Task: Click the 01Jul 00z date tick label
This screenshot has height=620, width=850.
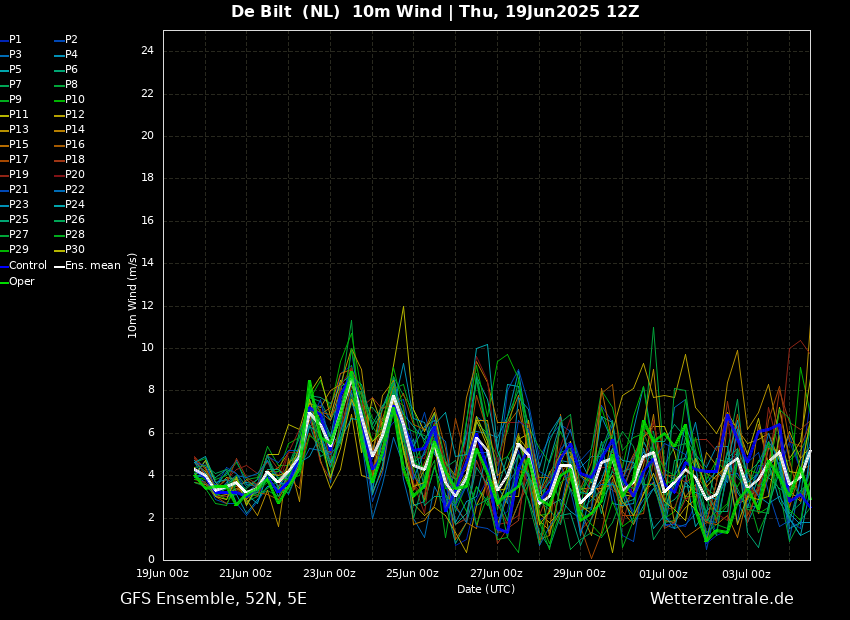Action: pyautogui.click(x=663, y=574)
